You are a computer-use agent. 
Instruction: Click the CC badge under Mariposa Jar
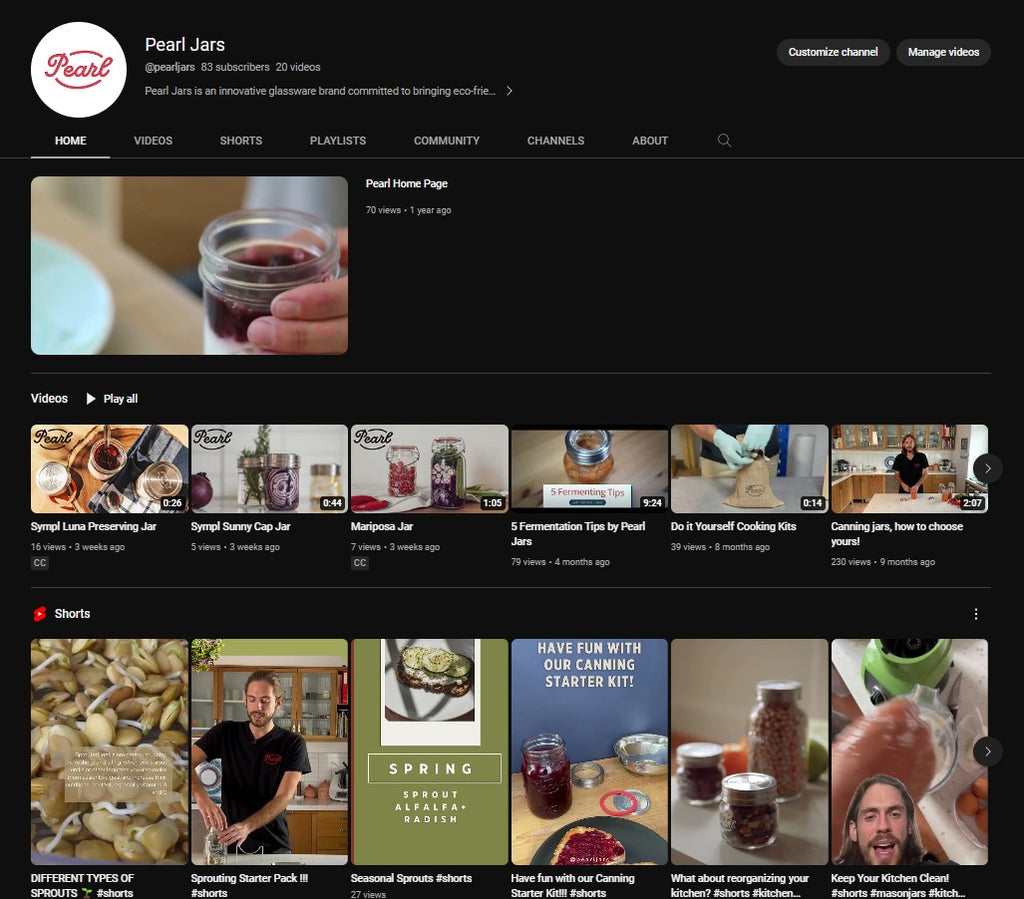[x=360, y=563]
